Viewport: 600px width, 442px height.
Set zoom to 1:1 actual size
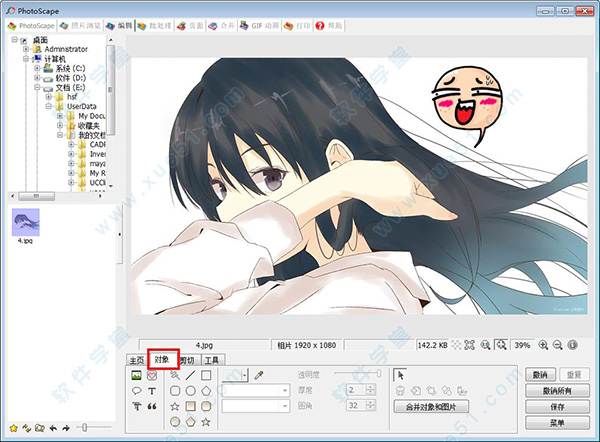click(x=486, y=345)
